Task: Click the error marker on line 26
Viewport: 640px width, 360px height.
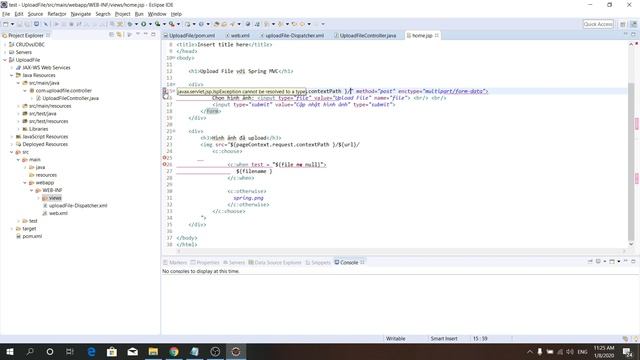Action: click(x=164, y=164)
